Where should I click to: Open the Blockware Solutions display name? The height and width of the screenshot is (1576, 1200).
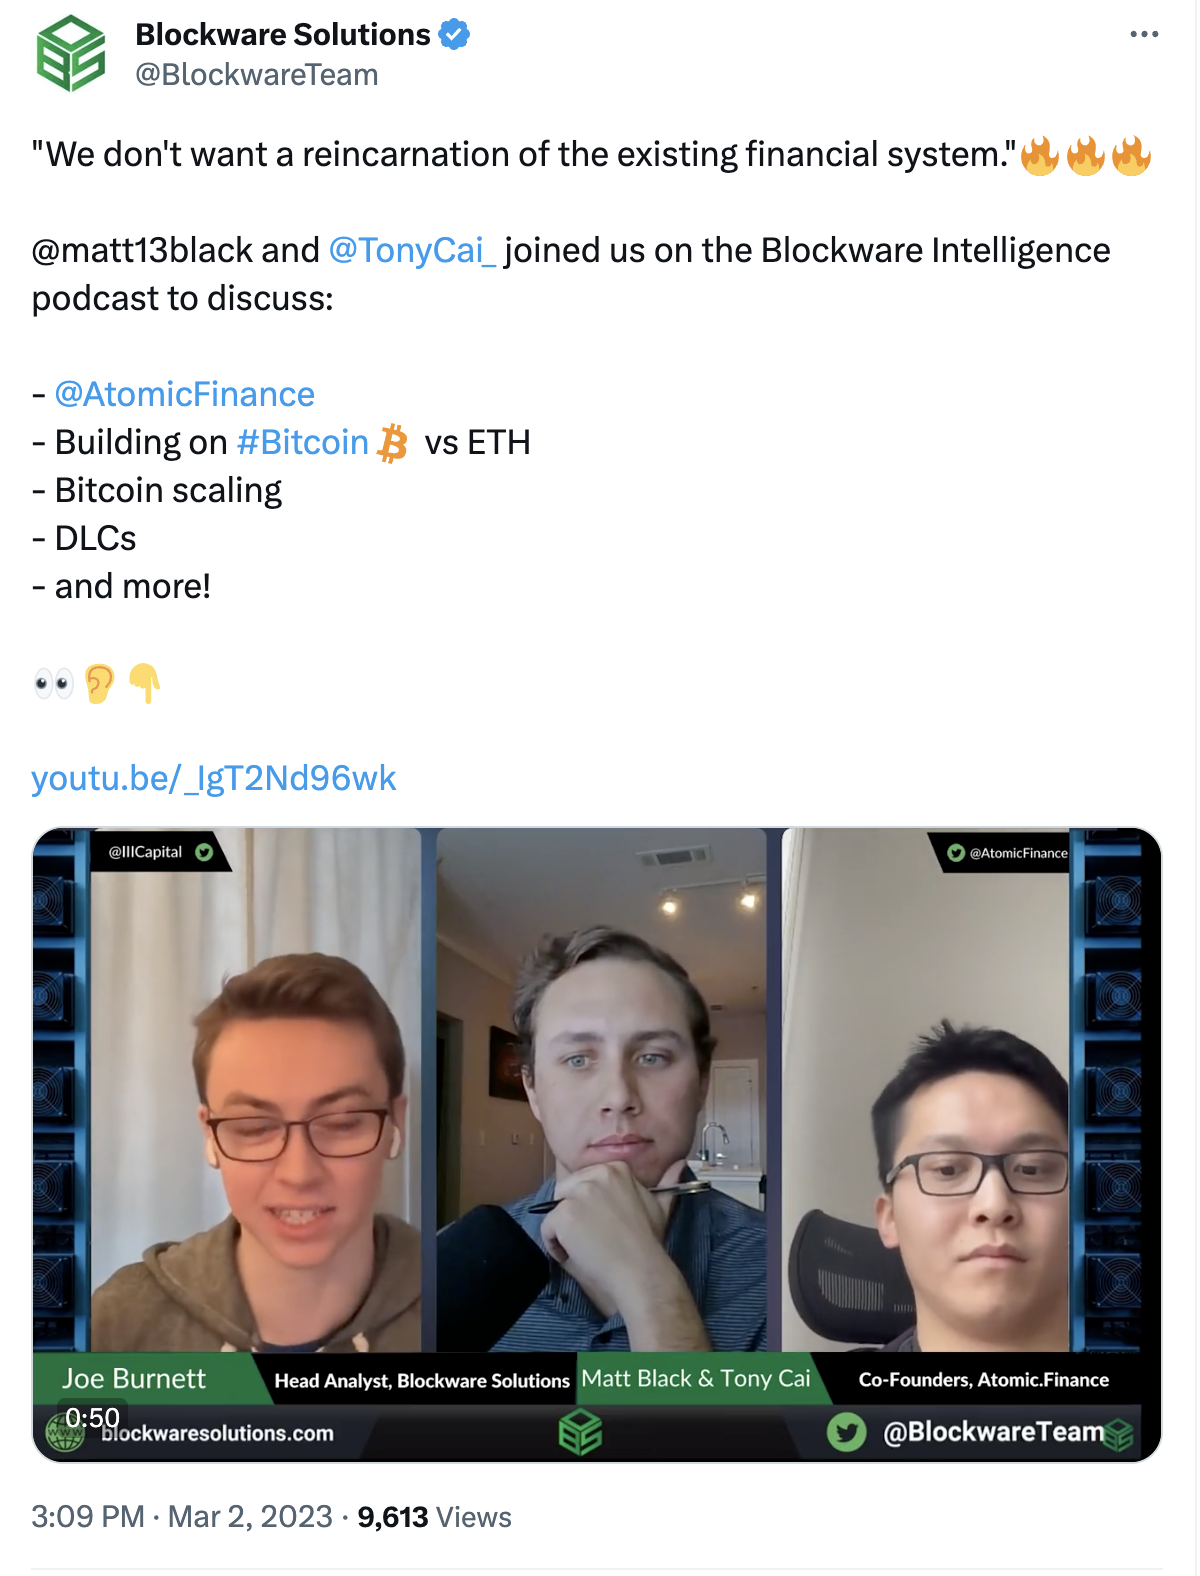coord(283,35)
